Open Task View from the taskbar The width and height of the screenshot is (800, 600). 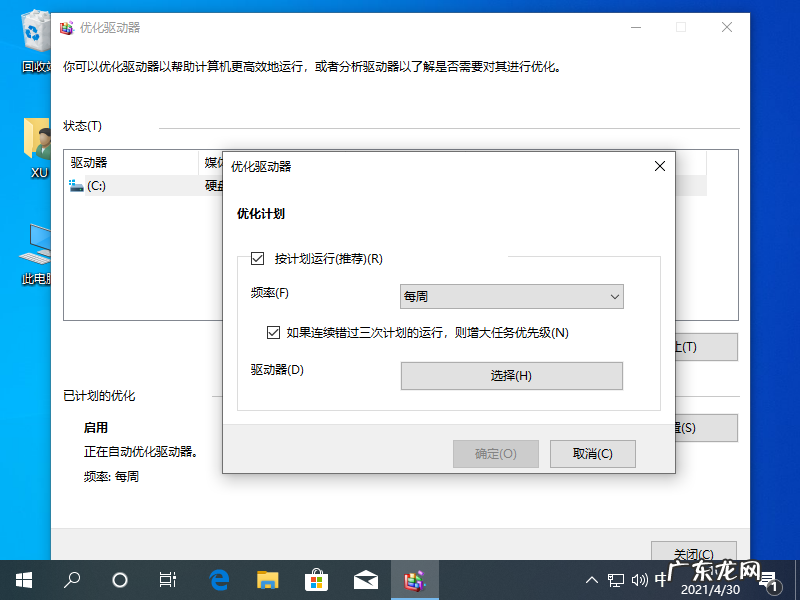coord(167,579)
